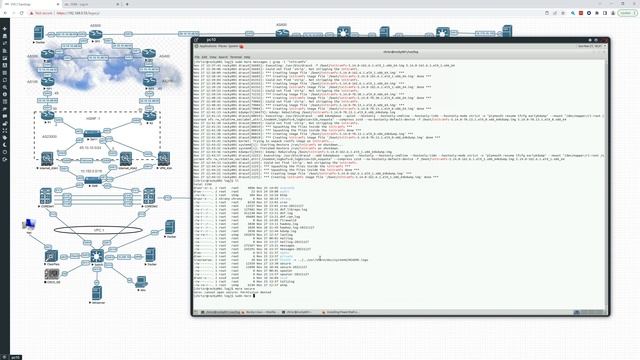Open the Places menu in the desktop panel
Viewport: 640px width, 360px height.
[x=221, y=46]
